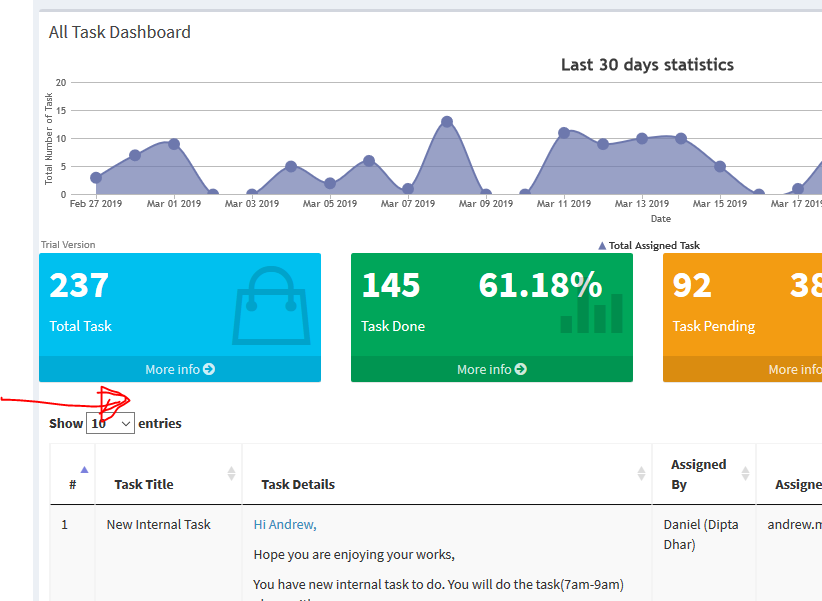Viewport: 822px width, 601px height.
Task: Select the New Internal Task row
Action: (x=158, y=524)
